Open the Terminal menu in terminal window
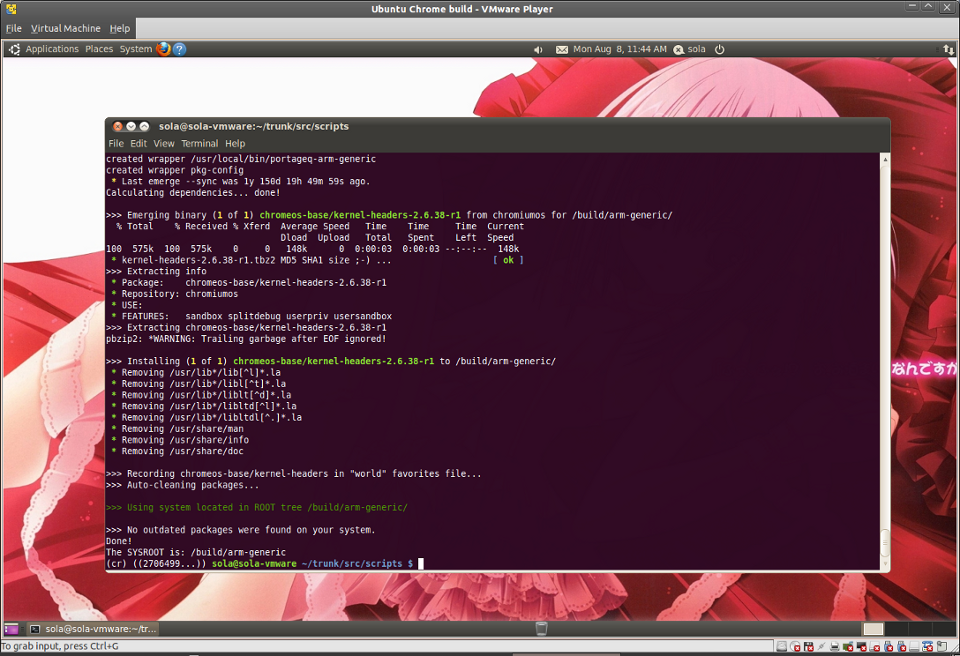The image size is (960, 656). (x=200, y=143)
